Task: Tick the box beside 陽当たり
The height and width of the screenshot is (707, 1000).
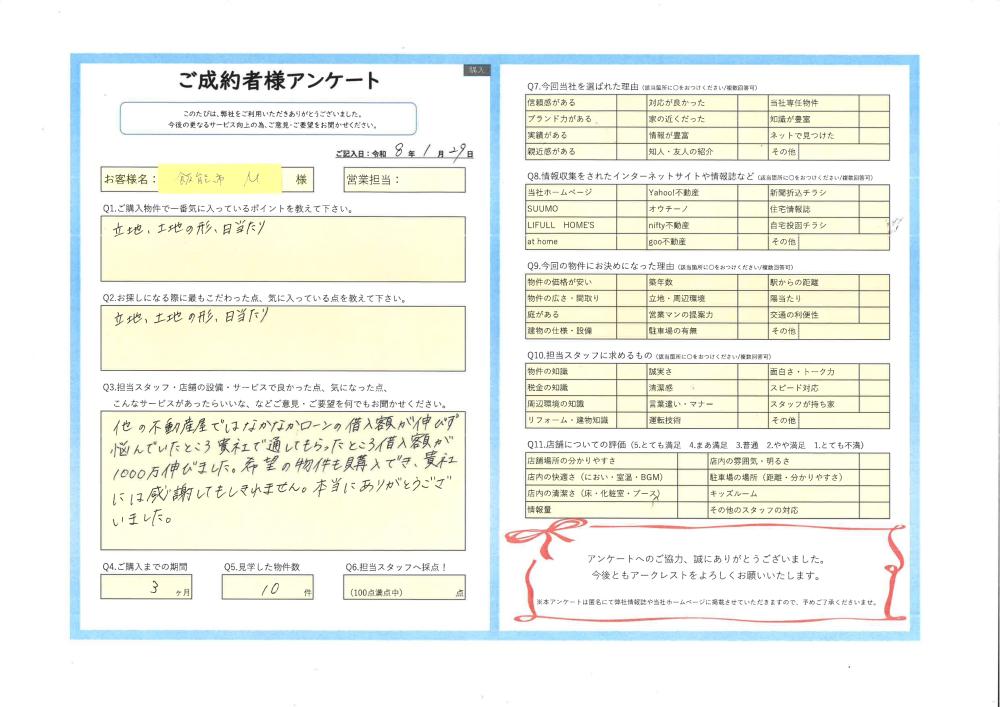Action: [873, 298]
